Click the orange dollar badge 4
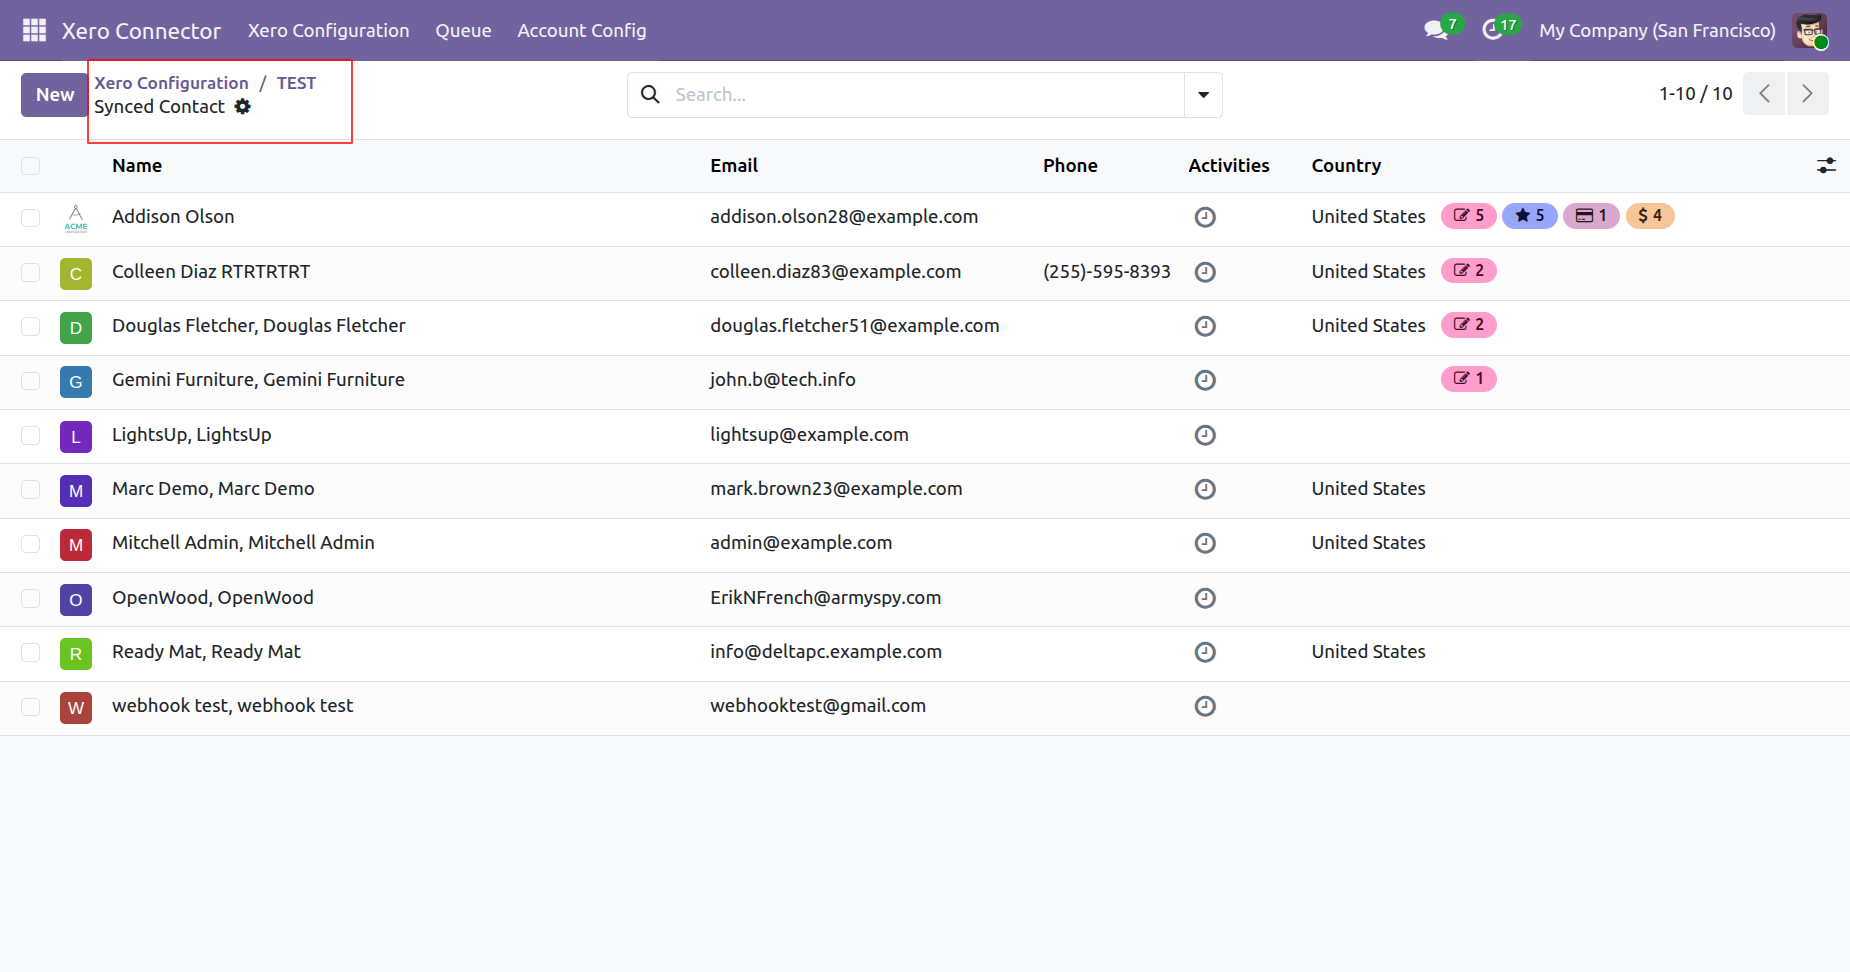The height and width of the screenshot is (972, 1850). 1650,216
